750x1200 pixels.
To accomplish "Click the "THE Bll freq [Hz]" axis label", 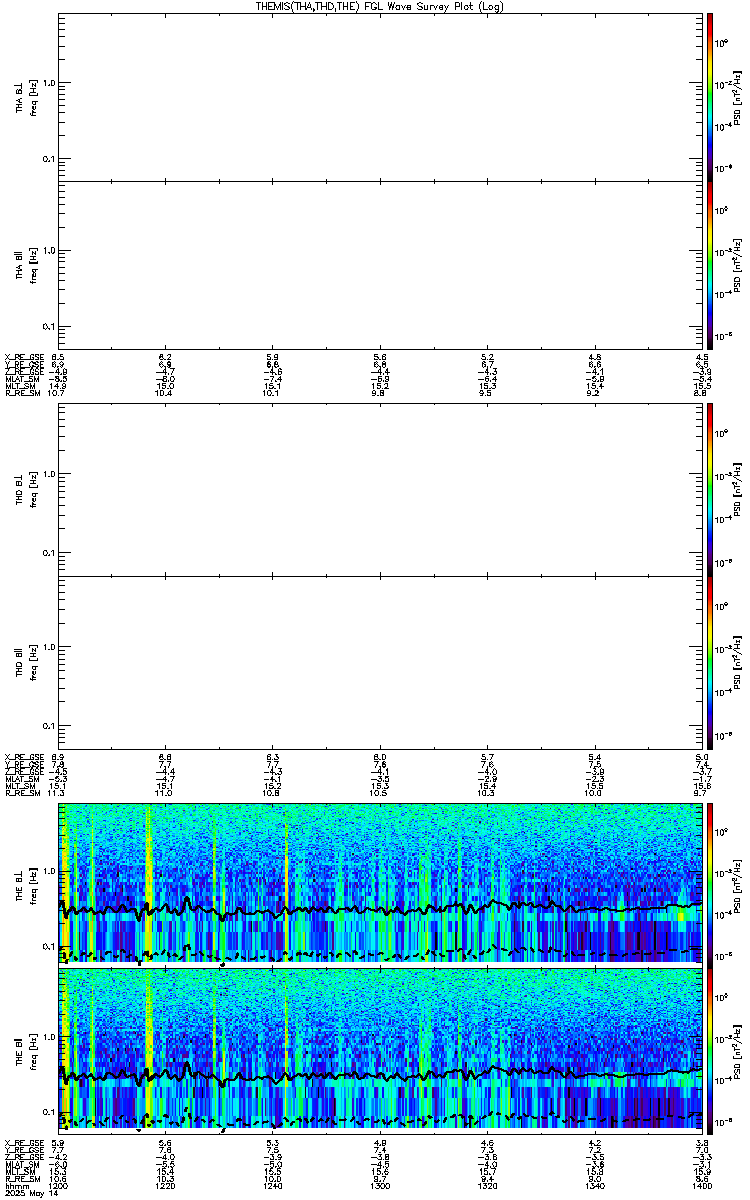I will 27,1052.
